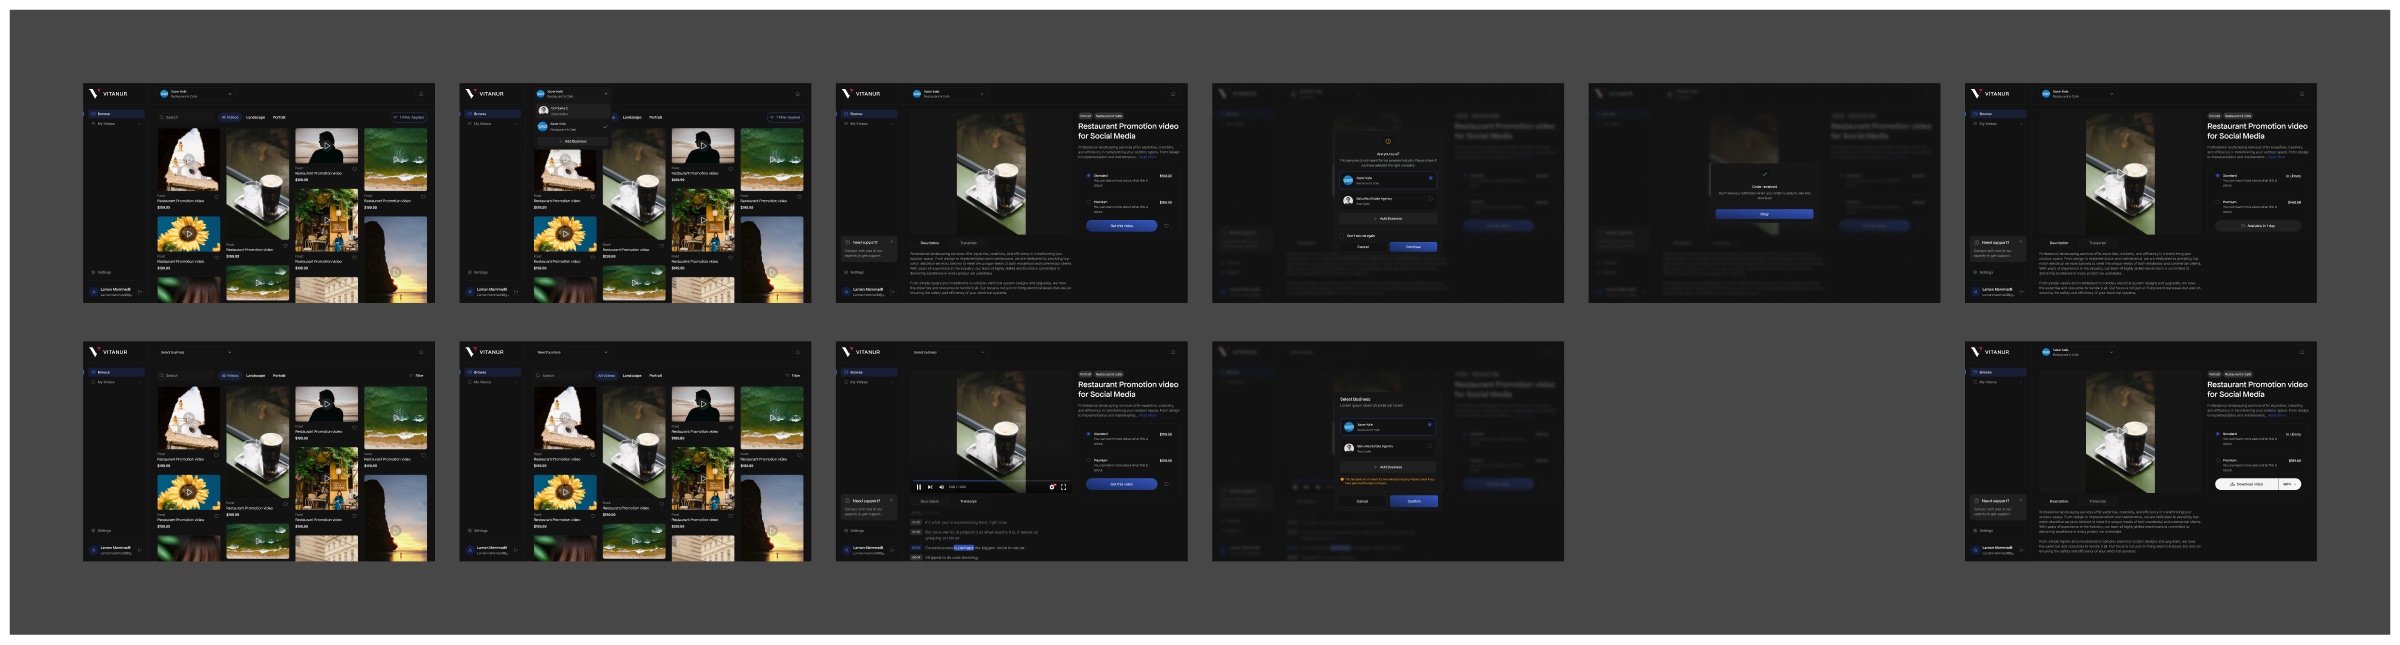2400x645 pixels.
Task: Enter fullscreen from the video player controls
Action: click(1063, 487)
